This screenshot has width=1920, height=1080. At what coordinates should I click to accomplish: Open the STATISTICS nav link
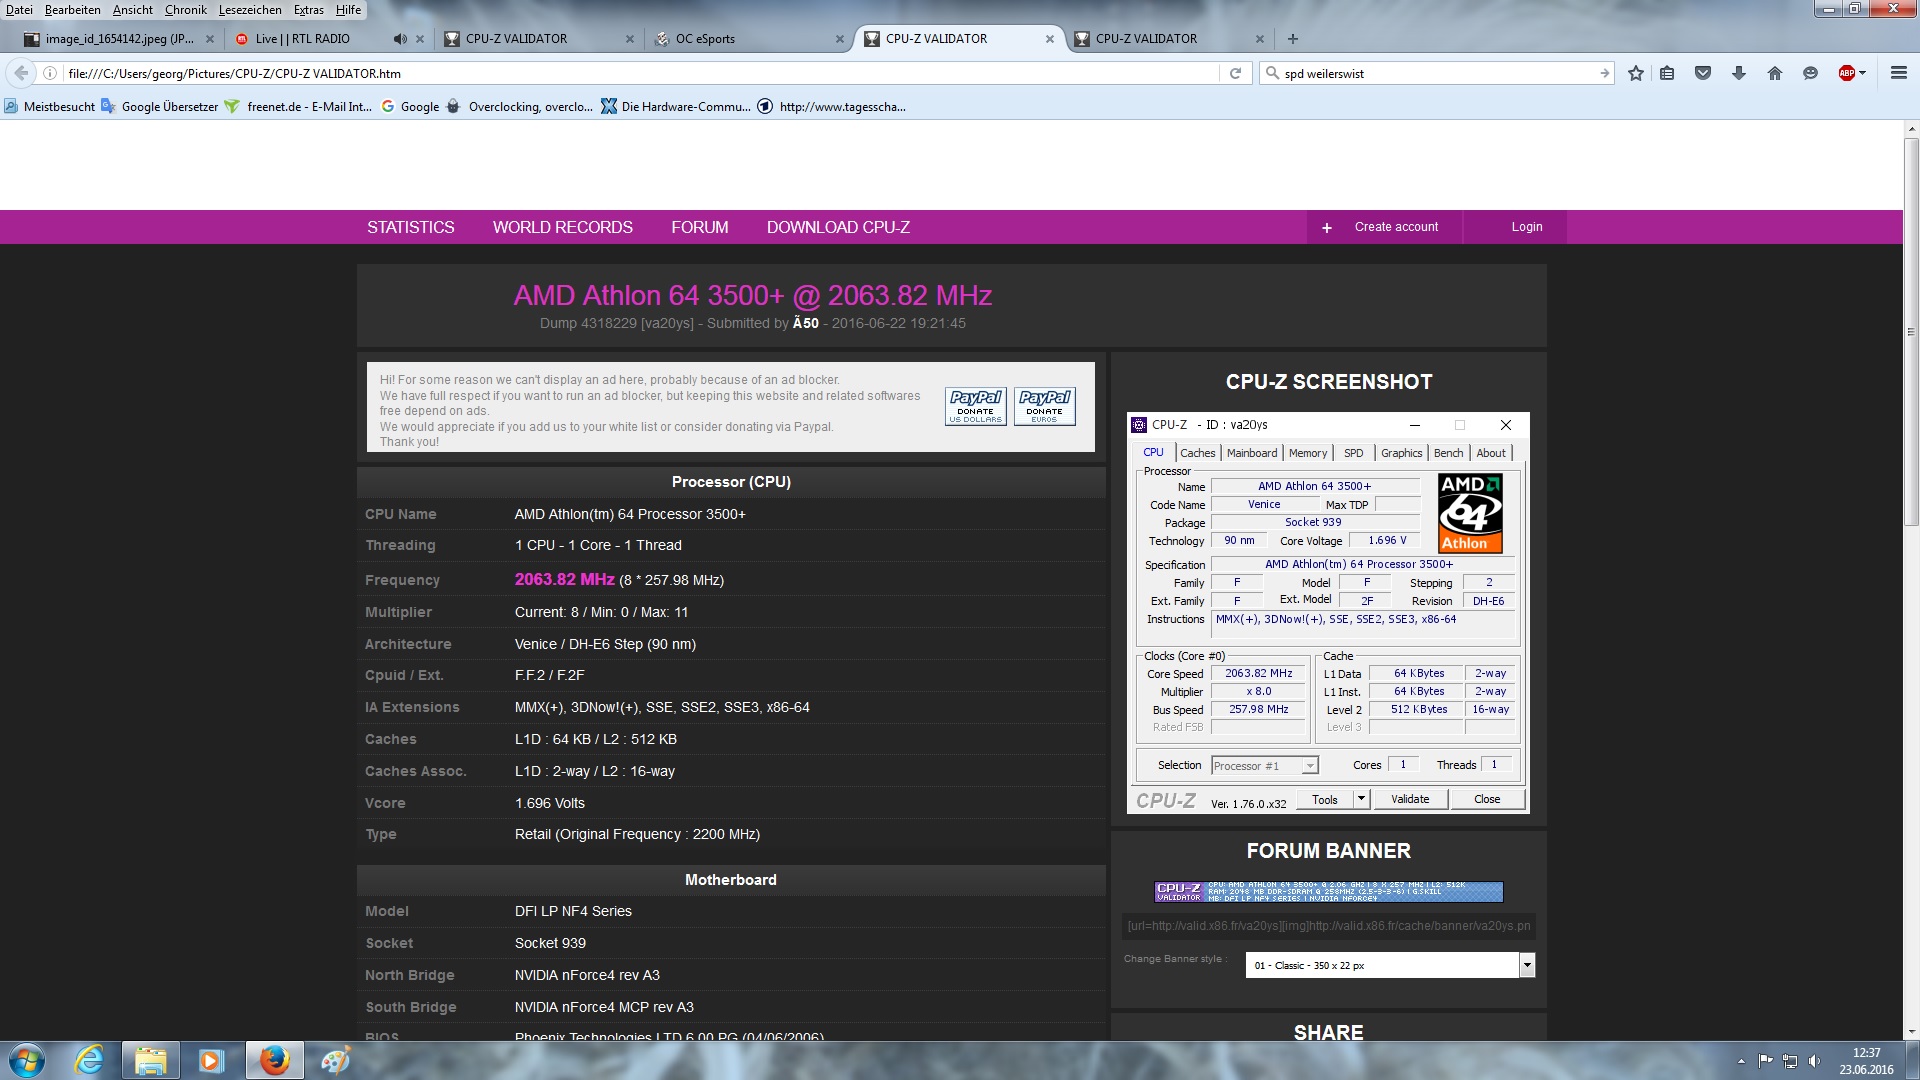(x=410, y=227)
